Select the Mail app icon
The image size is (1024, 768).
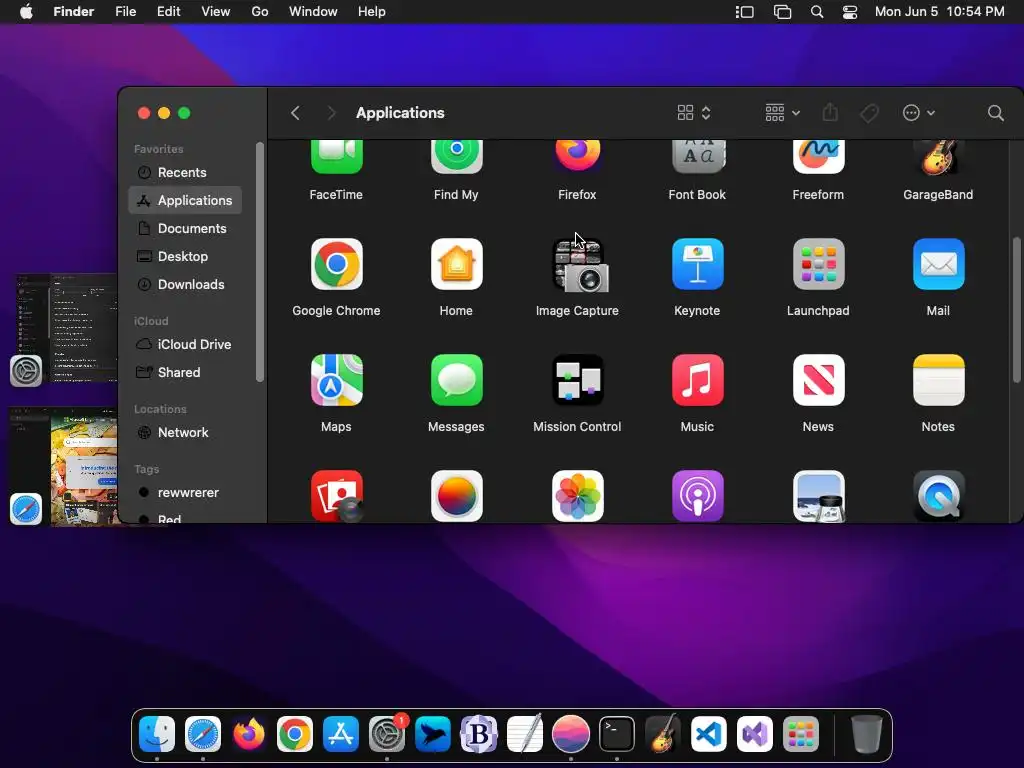[x=938, y=264]
